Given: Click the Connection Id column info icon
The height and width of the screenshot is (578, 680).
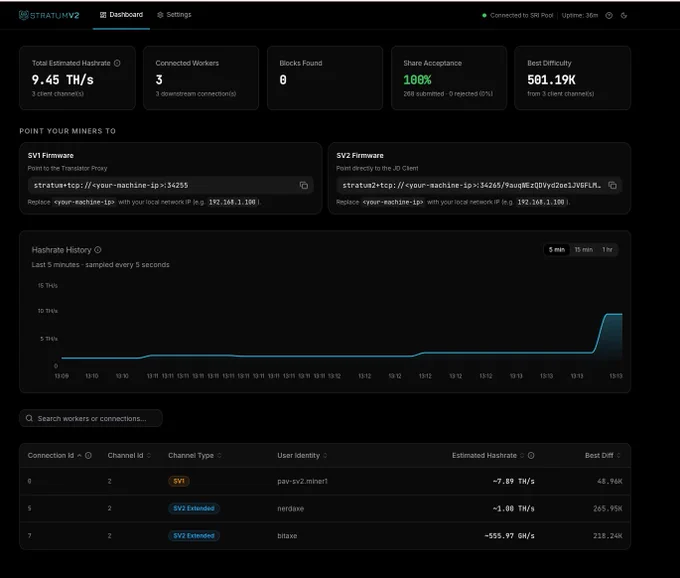Looking at the screenshot, I should click(x=88, y=455).
